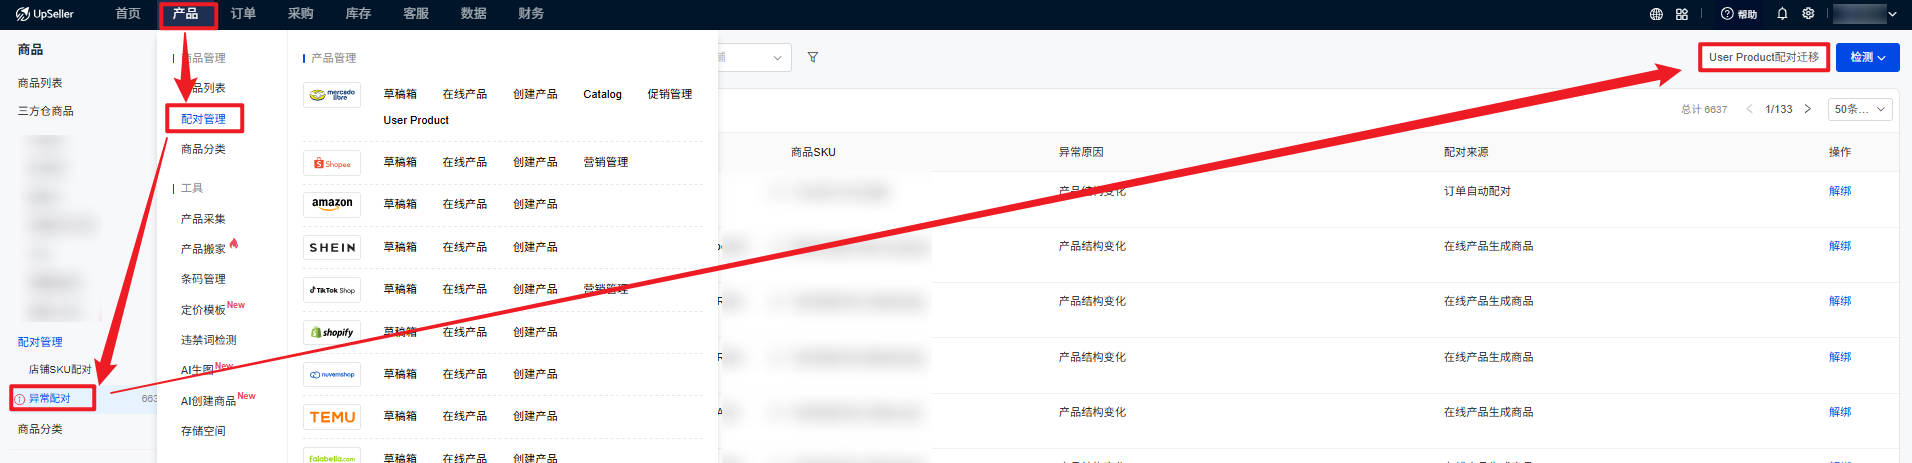The width and height of the screenshot is (1912, 463).
Task: Select the Nuvemshop platform logo
Action: point(332,374)
